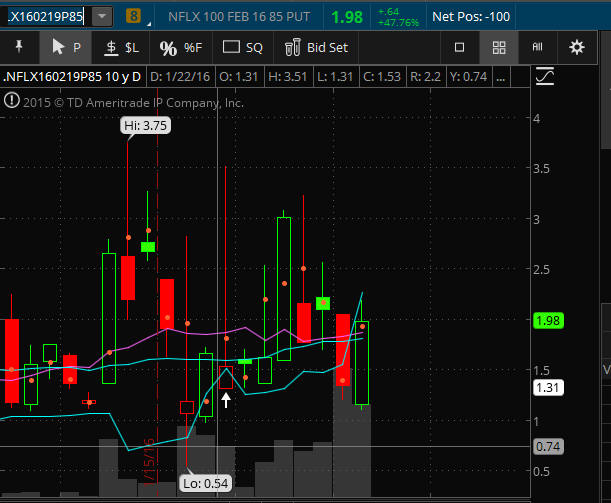
Task: Click the white 1.31 price label
Action: (x=548, y=388)
